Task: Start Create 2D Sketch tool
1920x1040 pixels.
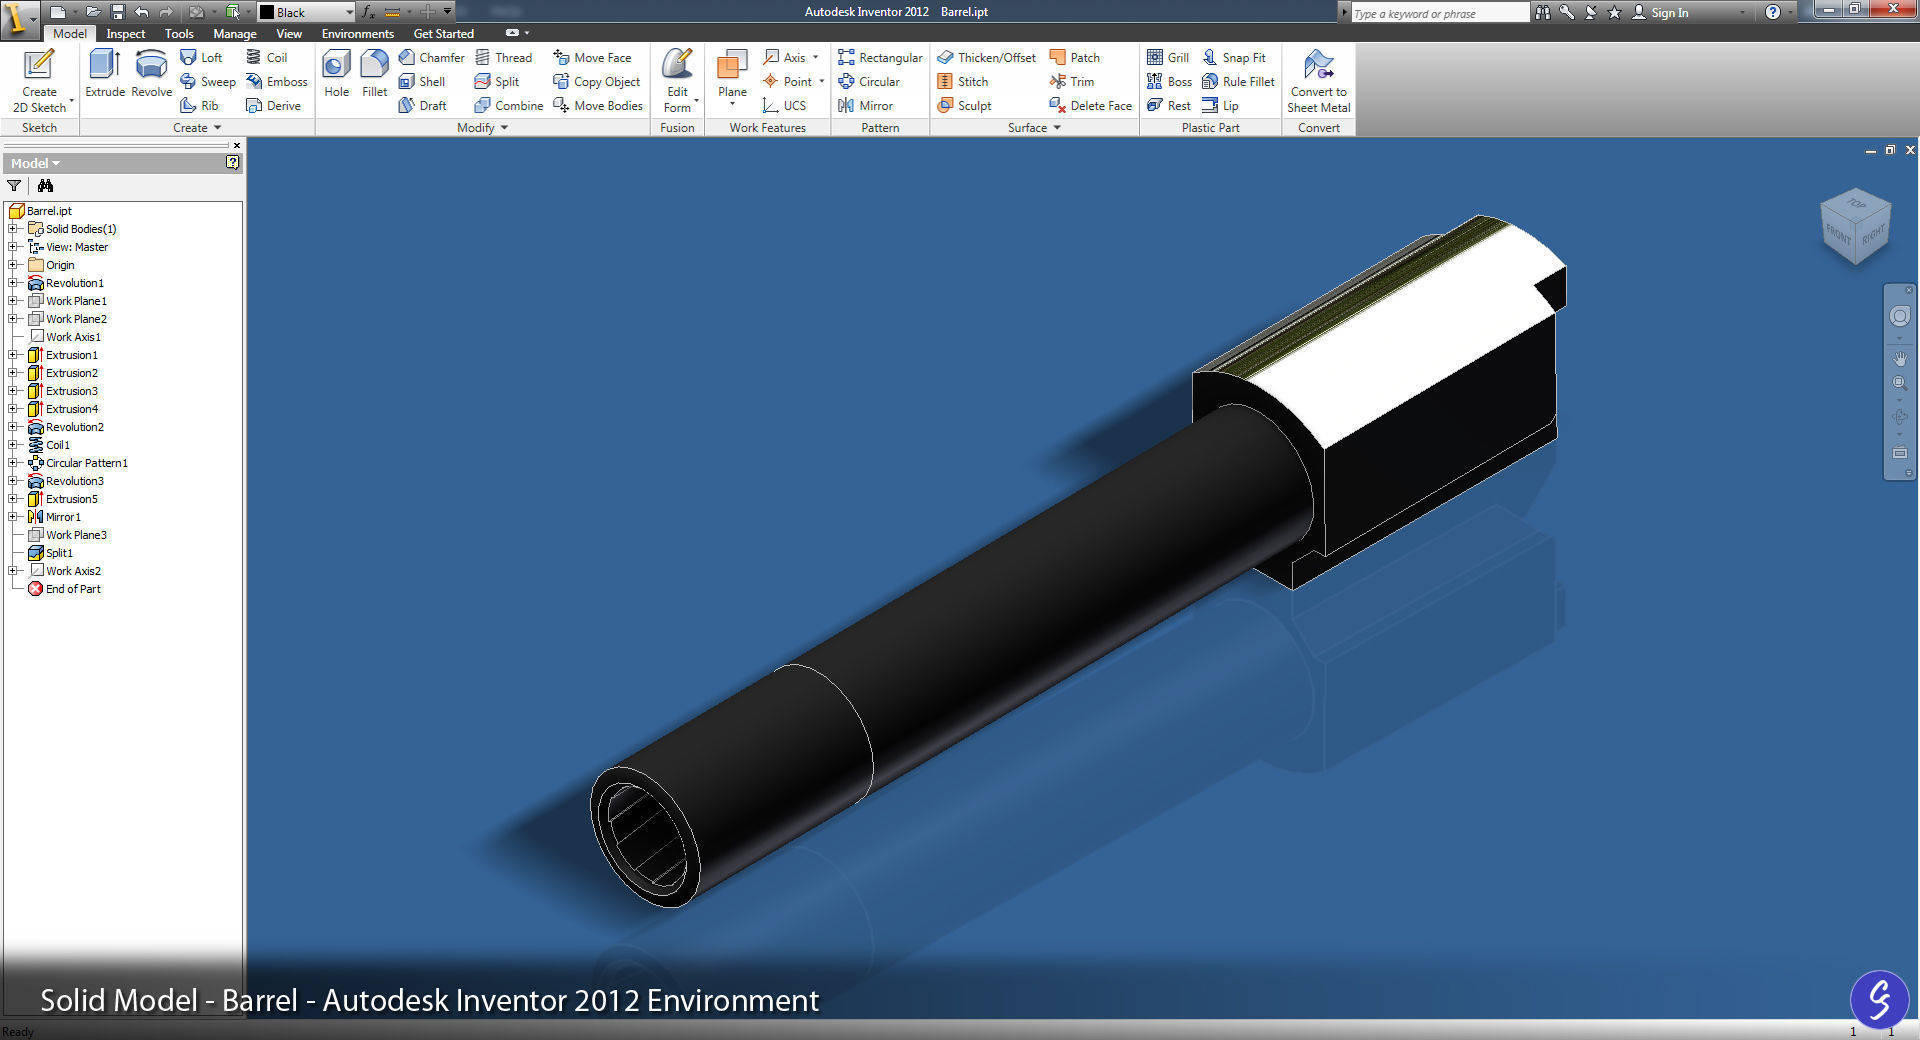Action: [39, 80]
